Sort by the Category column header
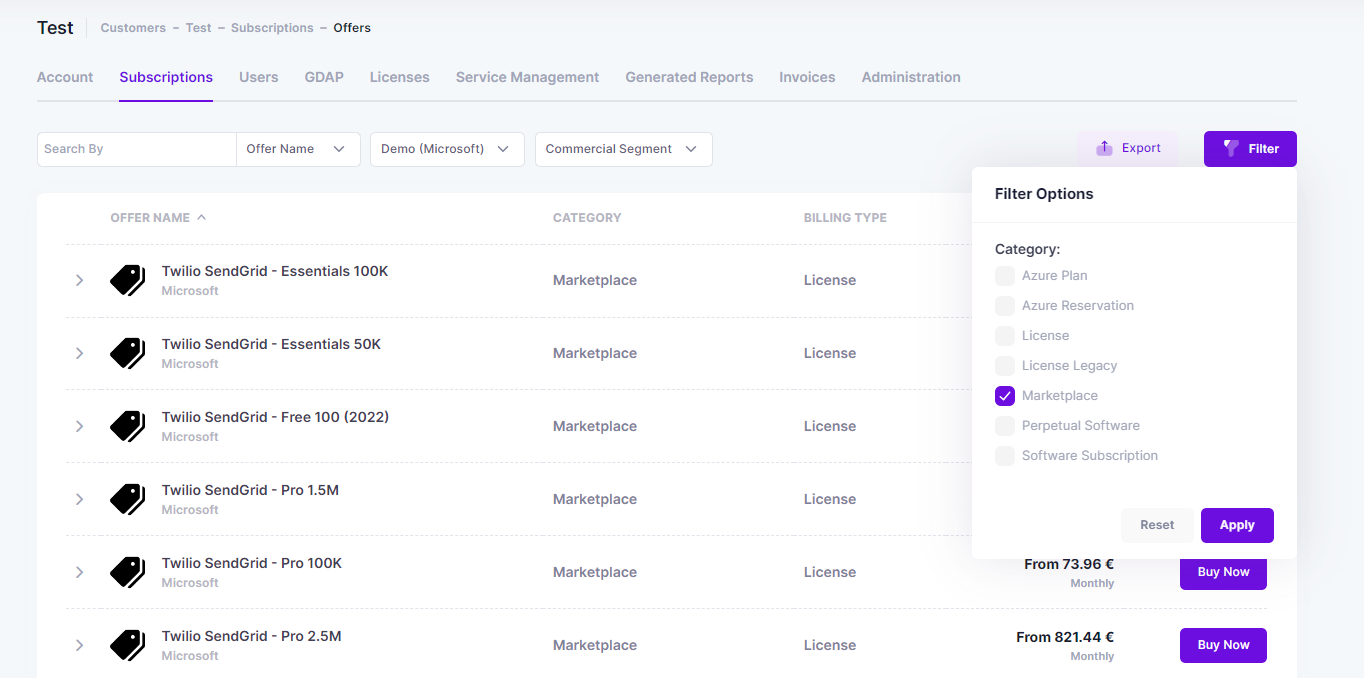This screenshot has height=678, width=1364. coord(587,217)
